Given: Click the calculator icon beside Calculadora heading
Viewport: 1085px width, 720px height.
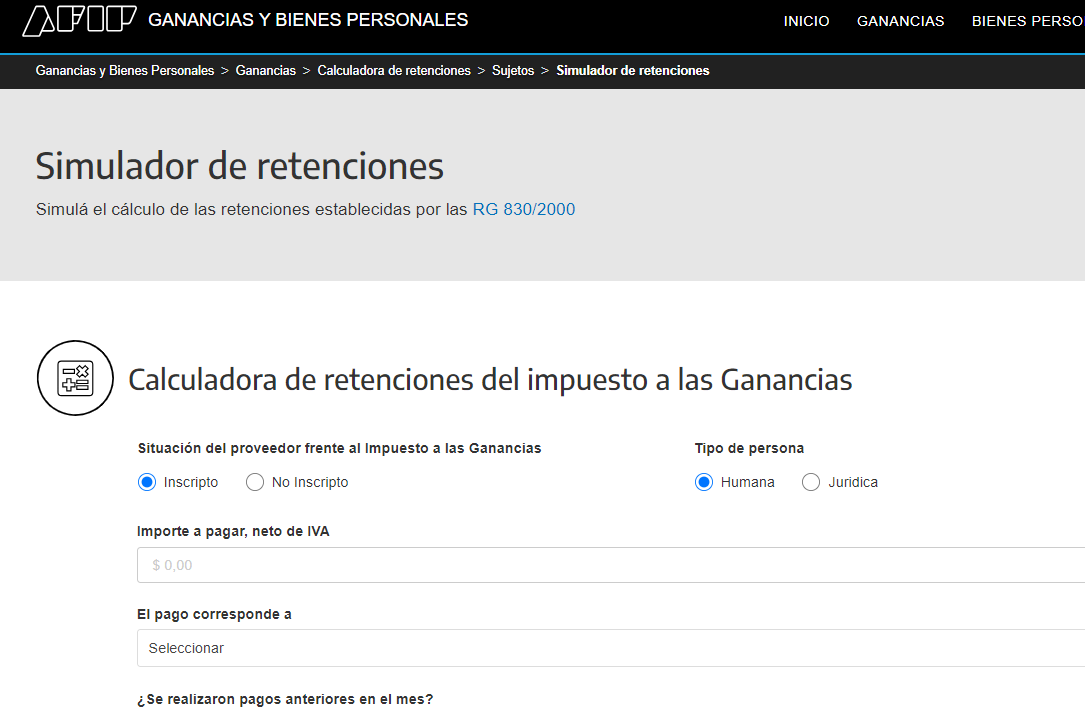Looking at the screenshot, I should (75, 378).
